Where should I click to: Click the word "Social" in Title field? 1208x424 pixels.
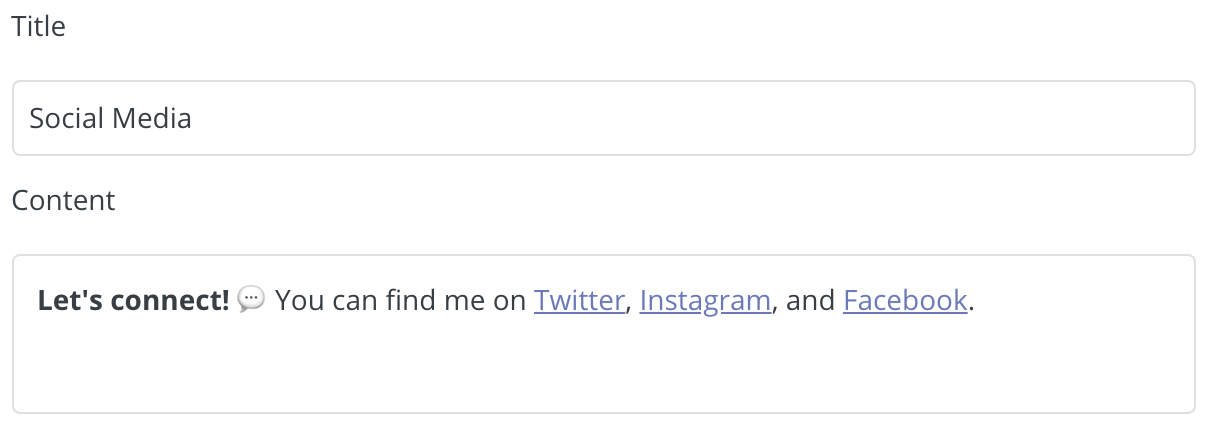pos(66,119)
